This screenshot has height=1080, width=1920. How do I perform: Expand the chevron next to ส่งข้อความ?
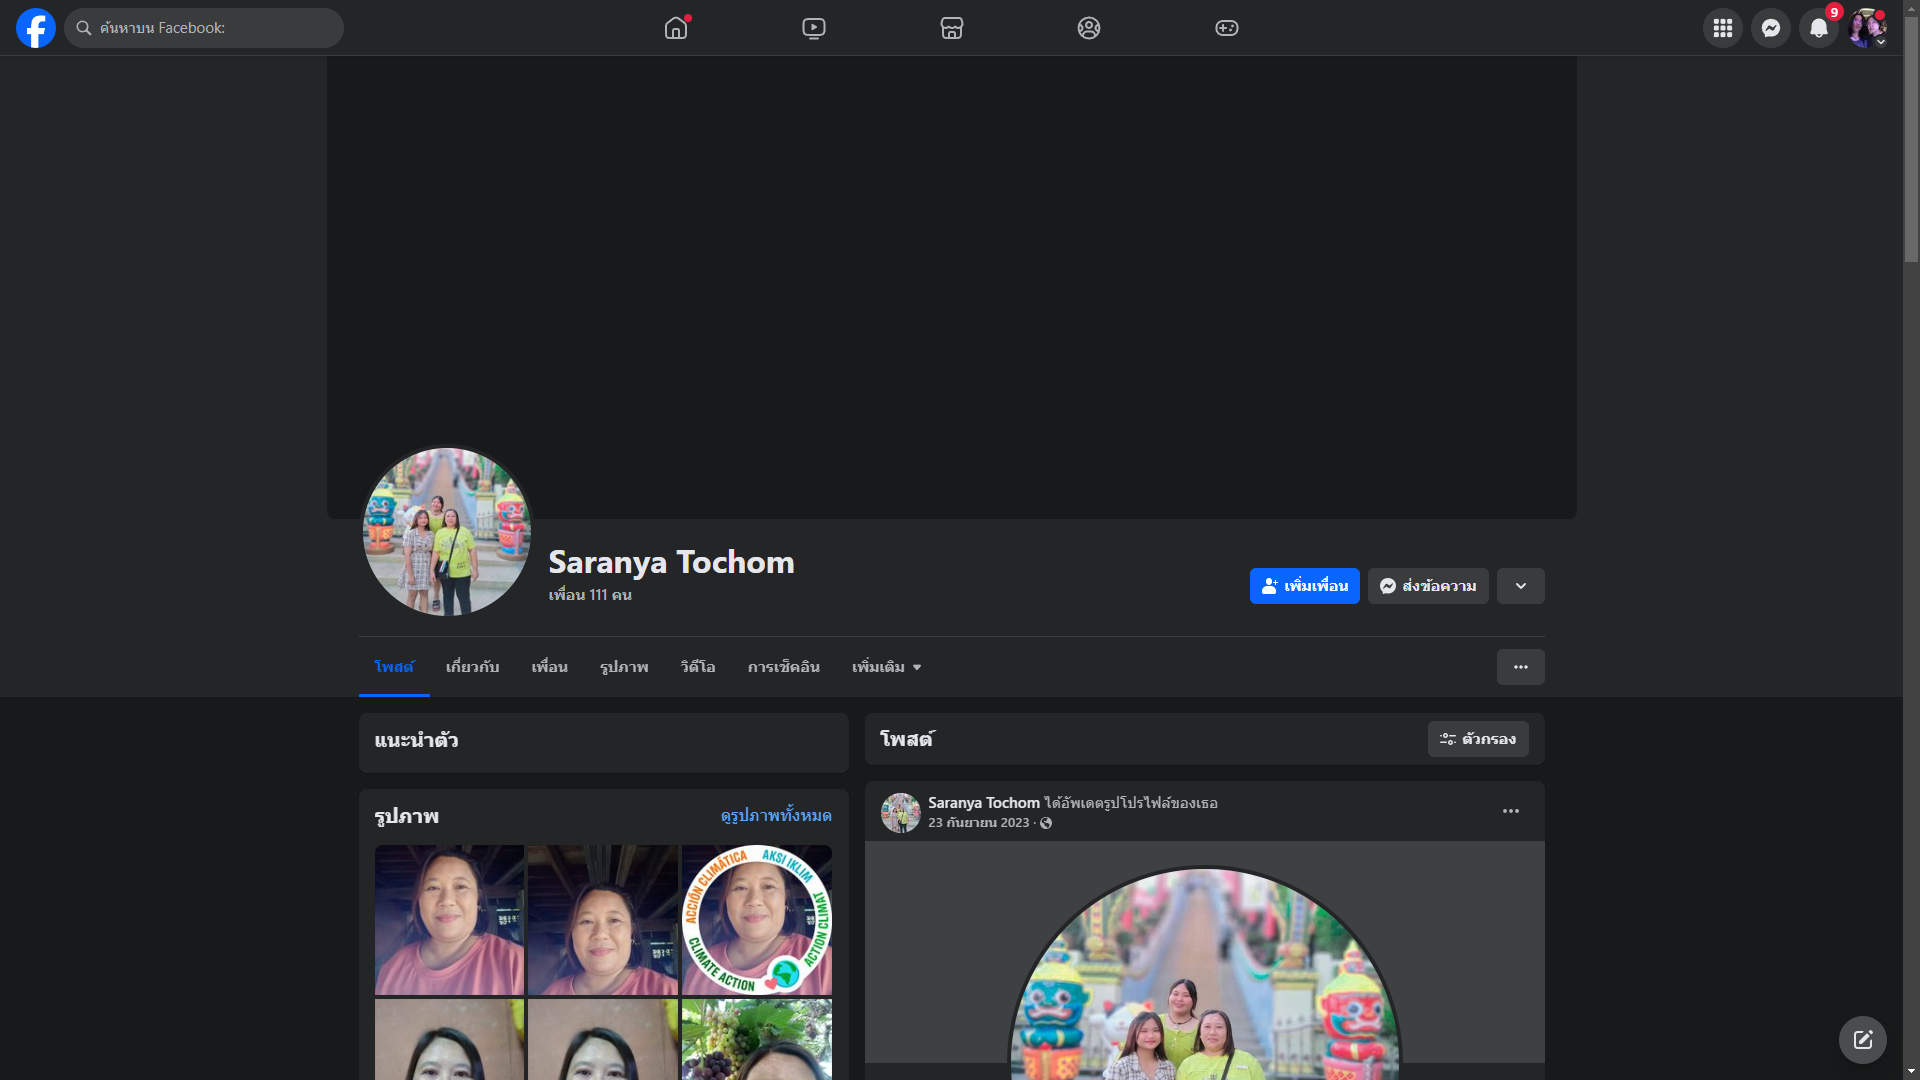(1520, 586)
